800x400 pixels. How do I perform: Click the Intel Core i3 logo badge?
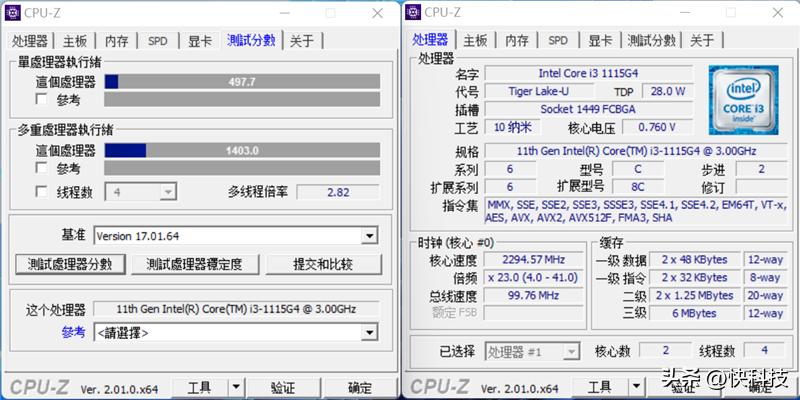click(743, 100)
